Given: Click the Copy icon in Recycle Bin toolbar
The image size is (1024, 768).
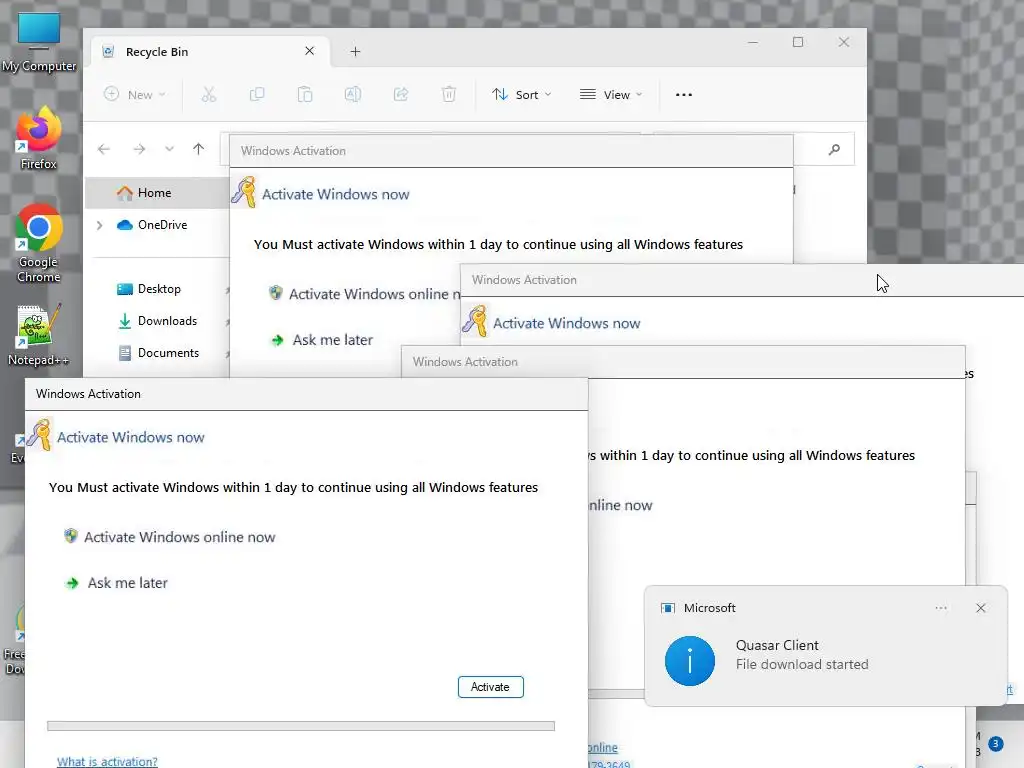Looking at the screenshot, I should (x=257, y=95).
